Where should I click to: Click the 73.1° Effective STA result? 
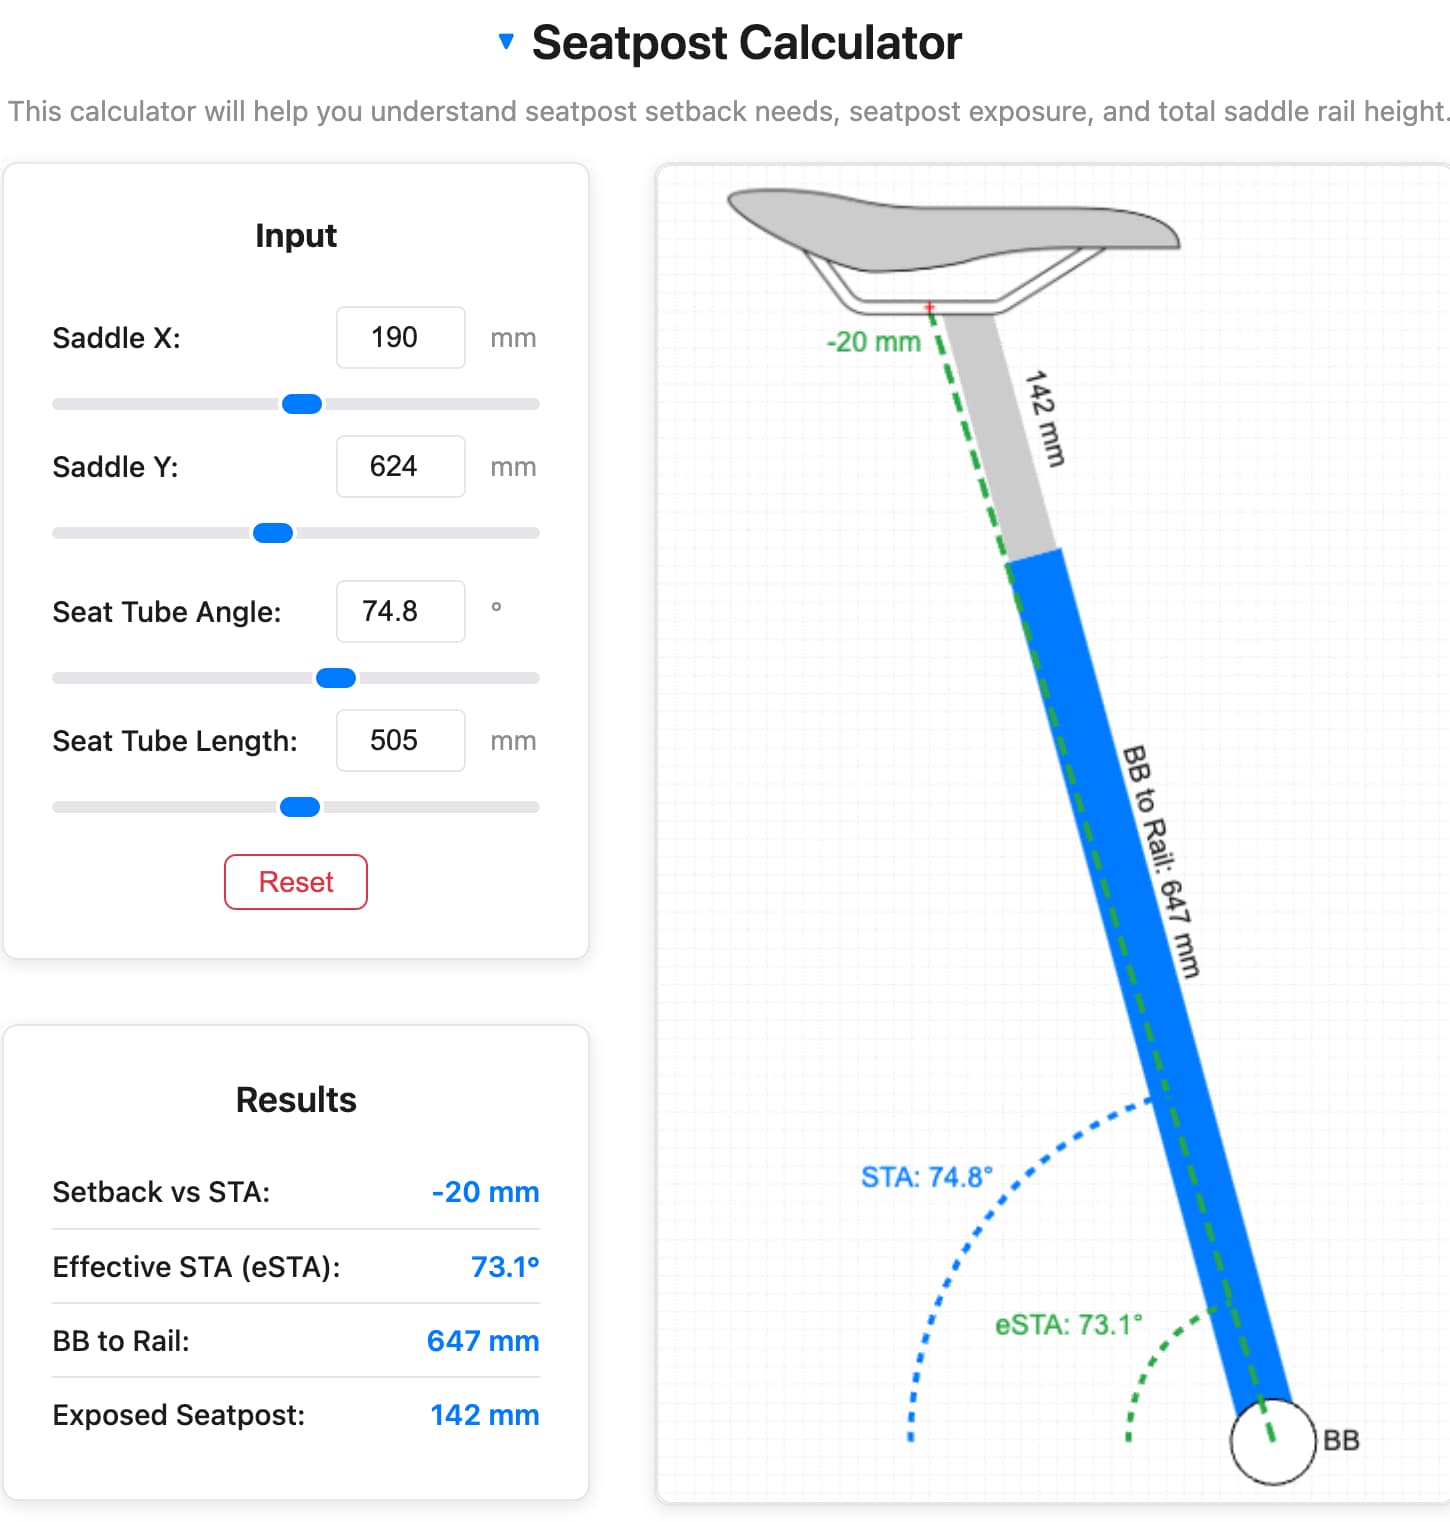[505, 1267]
